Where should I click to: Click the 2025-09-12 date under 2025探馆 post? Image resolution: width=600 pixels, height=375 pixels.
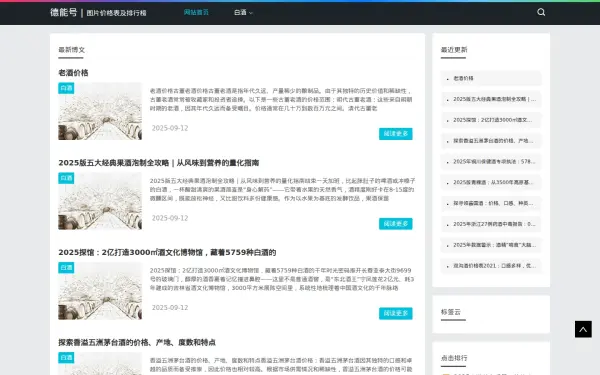click(170, 308)
